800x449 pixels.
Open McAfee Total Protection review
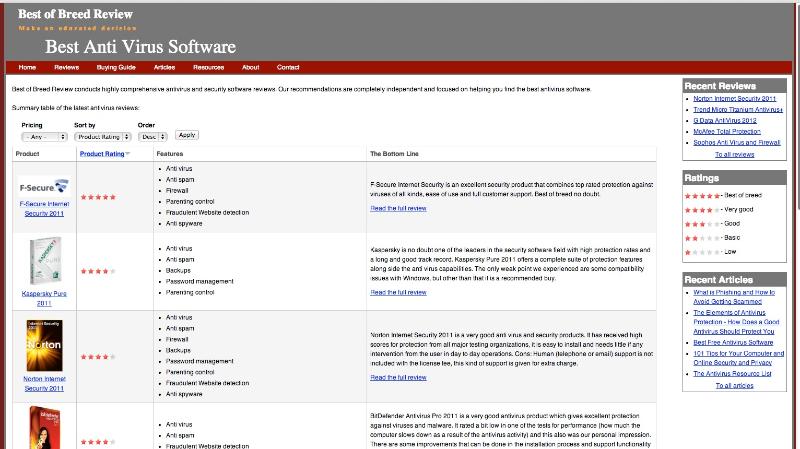[727, 132]
